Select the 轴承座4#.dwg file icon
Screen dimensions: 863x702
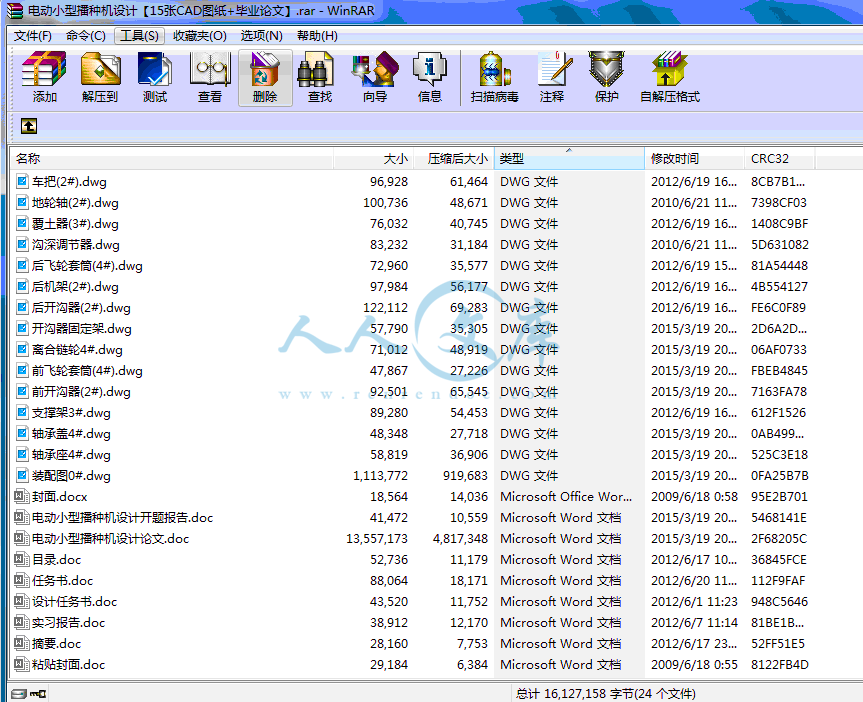pos(22,454)
